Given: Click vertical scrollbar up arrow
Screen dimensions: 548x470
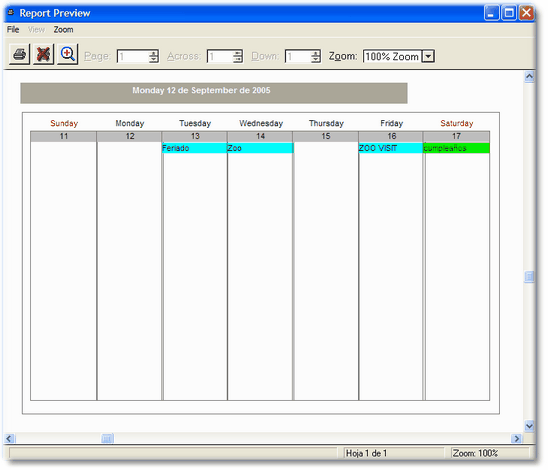Looking at the screenshot, I should (x=529, y=77).
